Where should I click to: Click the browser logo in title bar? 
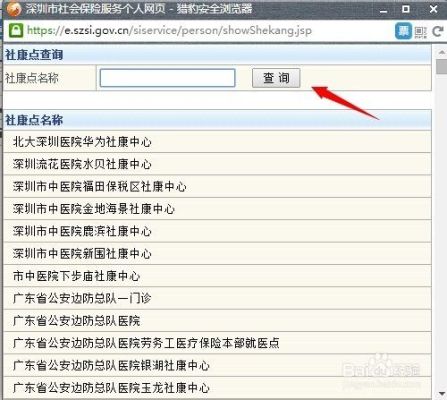tap(14, 9)
